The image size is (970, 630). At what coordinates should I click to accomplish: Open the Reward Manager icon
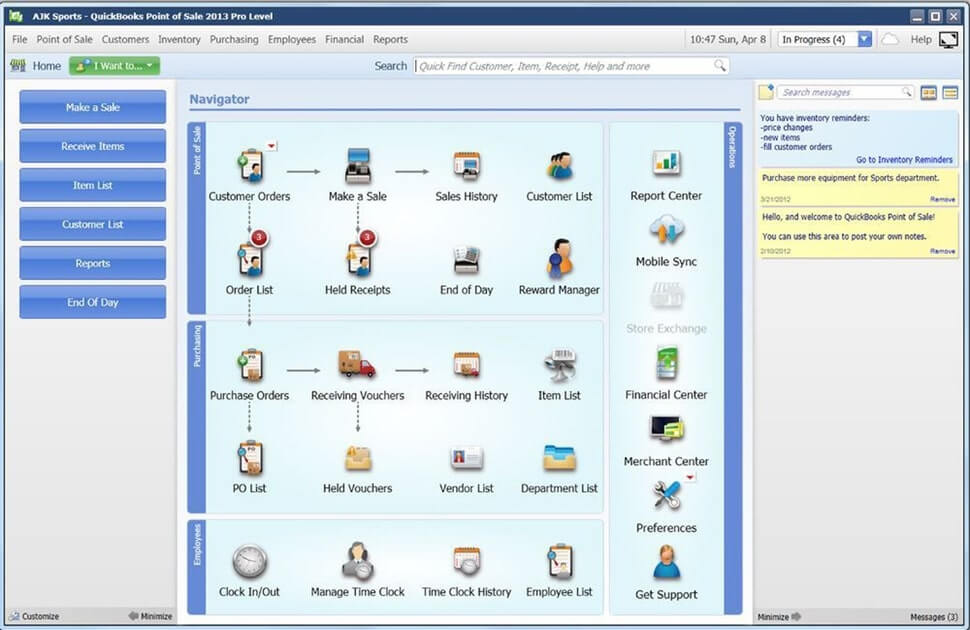[559, 257]
